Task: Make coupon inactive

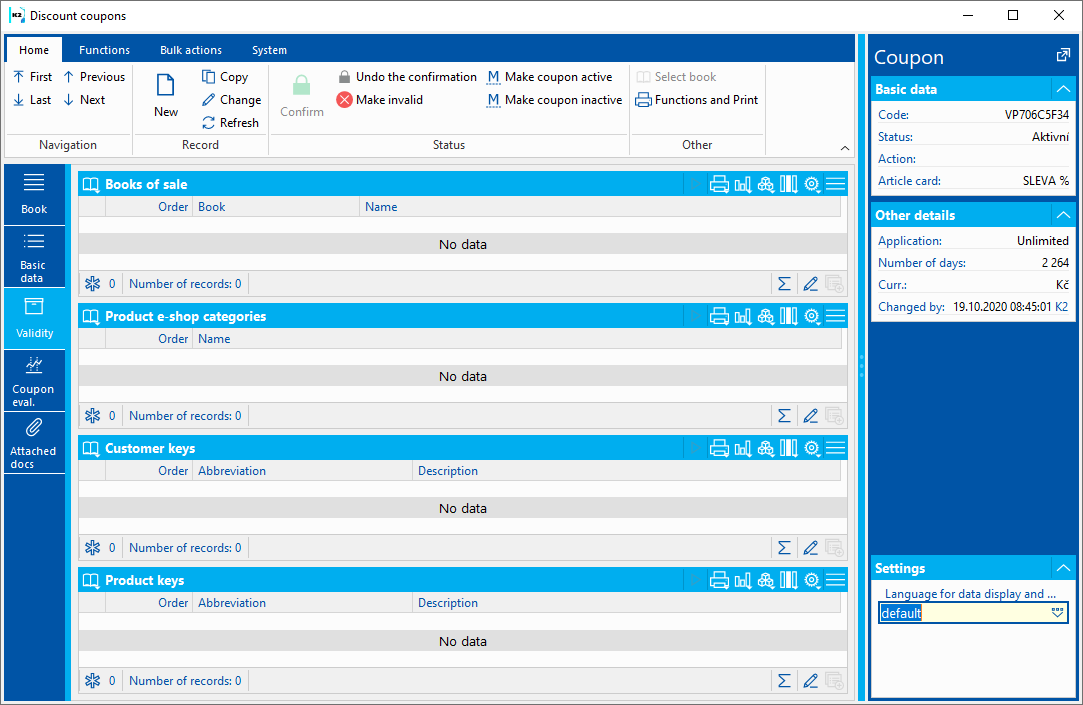Action: coord(555,99)
